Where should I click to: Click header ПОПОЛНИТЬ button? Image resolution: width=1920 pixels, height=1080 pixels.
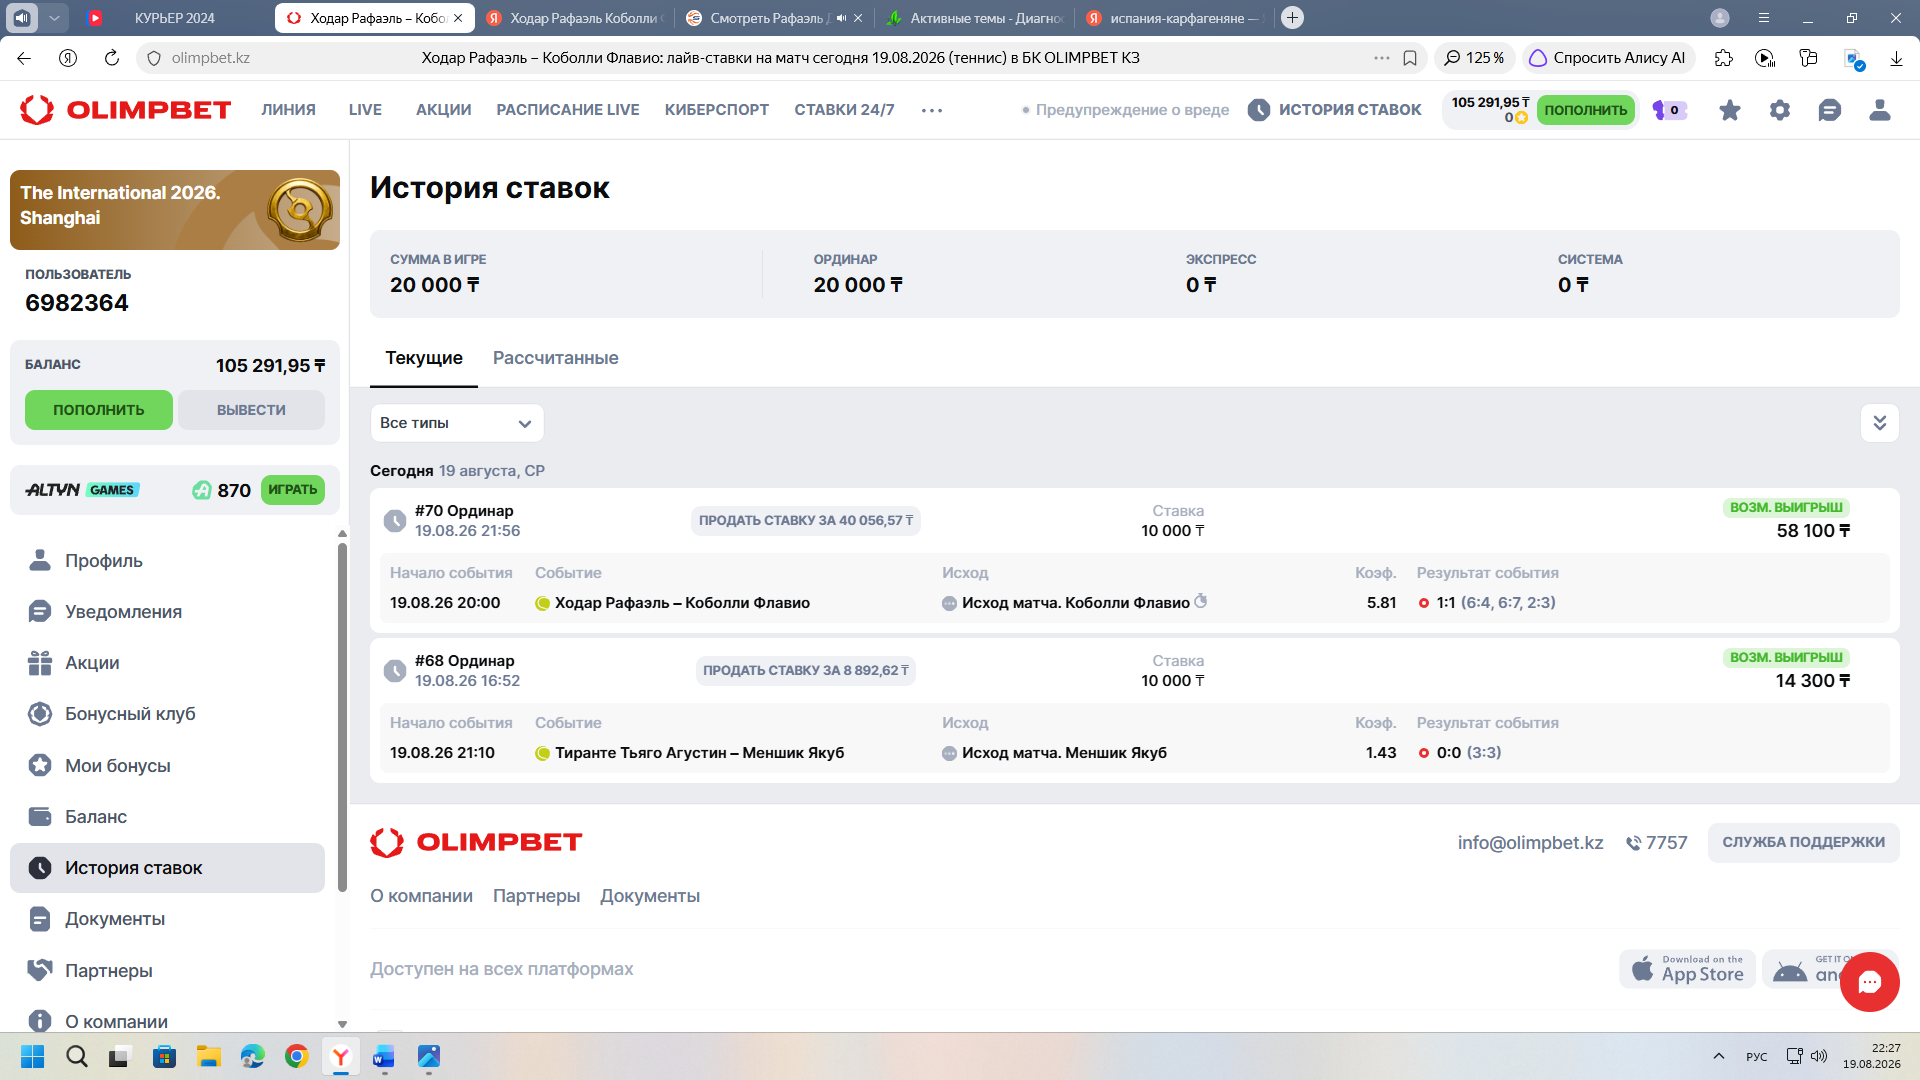click(x=1586, y=110)
